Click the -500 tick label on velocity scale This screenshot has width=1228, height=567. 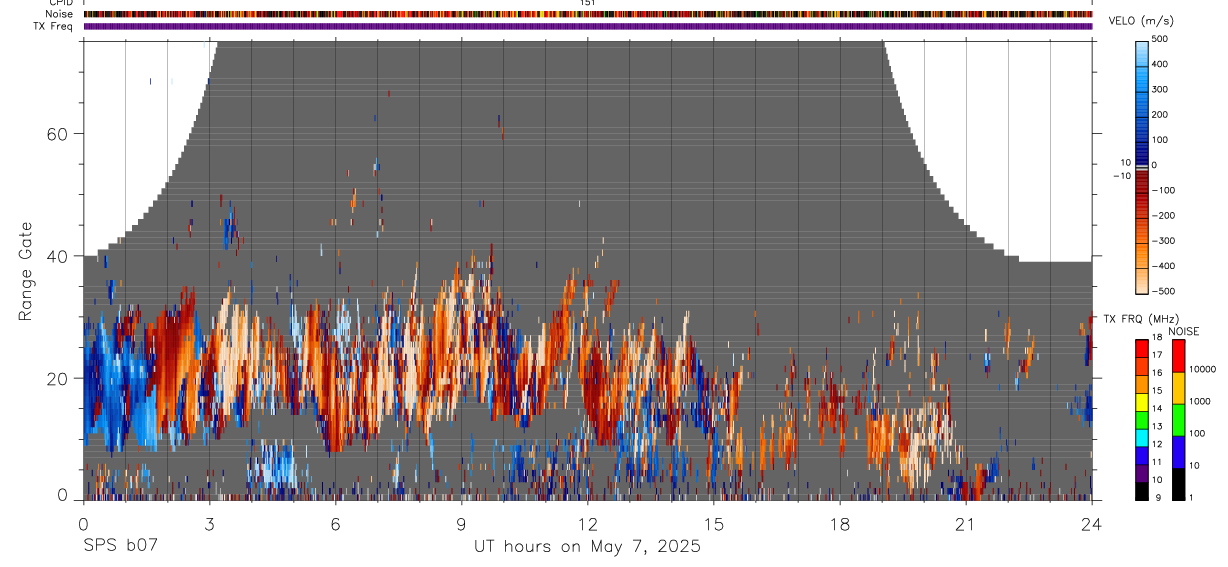(1163, 291)
